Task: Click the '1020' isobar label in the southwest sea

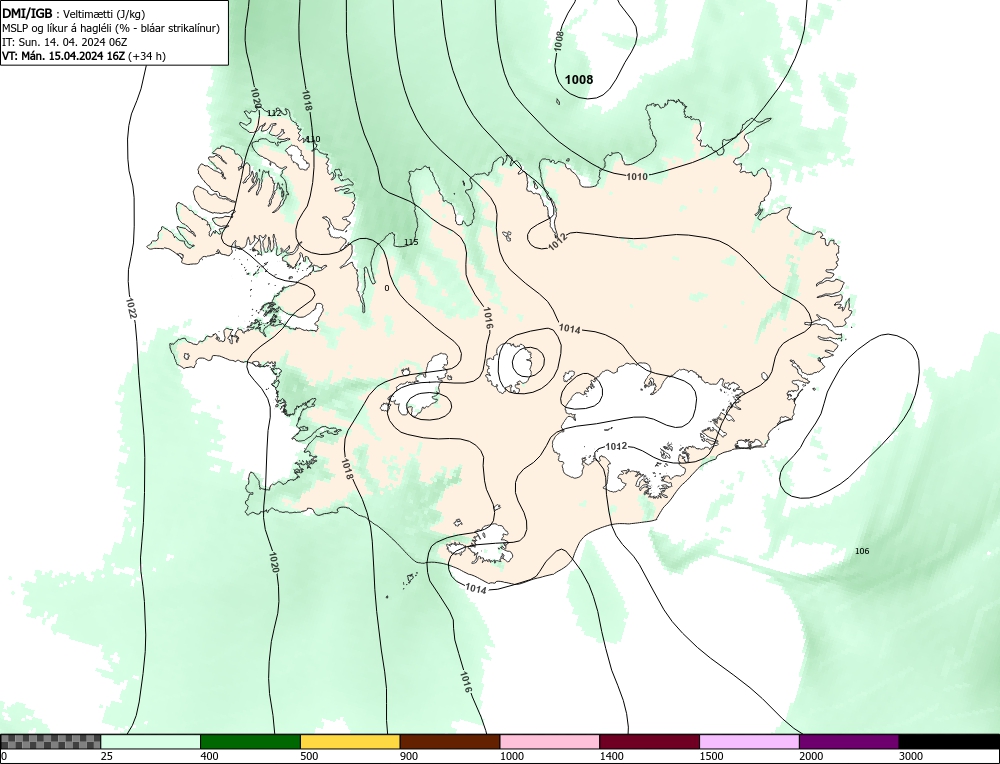Action: [x=273, y=561]
